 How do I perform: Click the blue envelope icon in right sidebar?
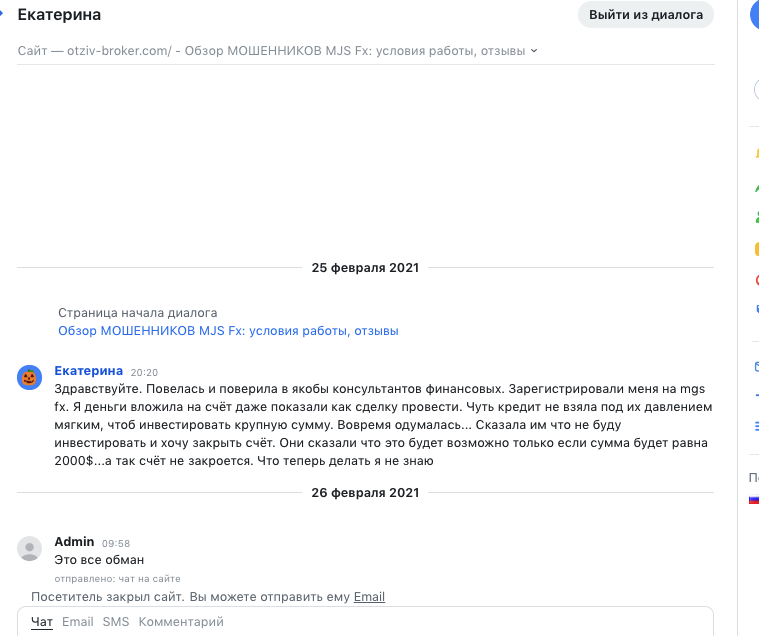(757, 366)
